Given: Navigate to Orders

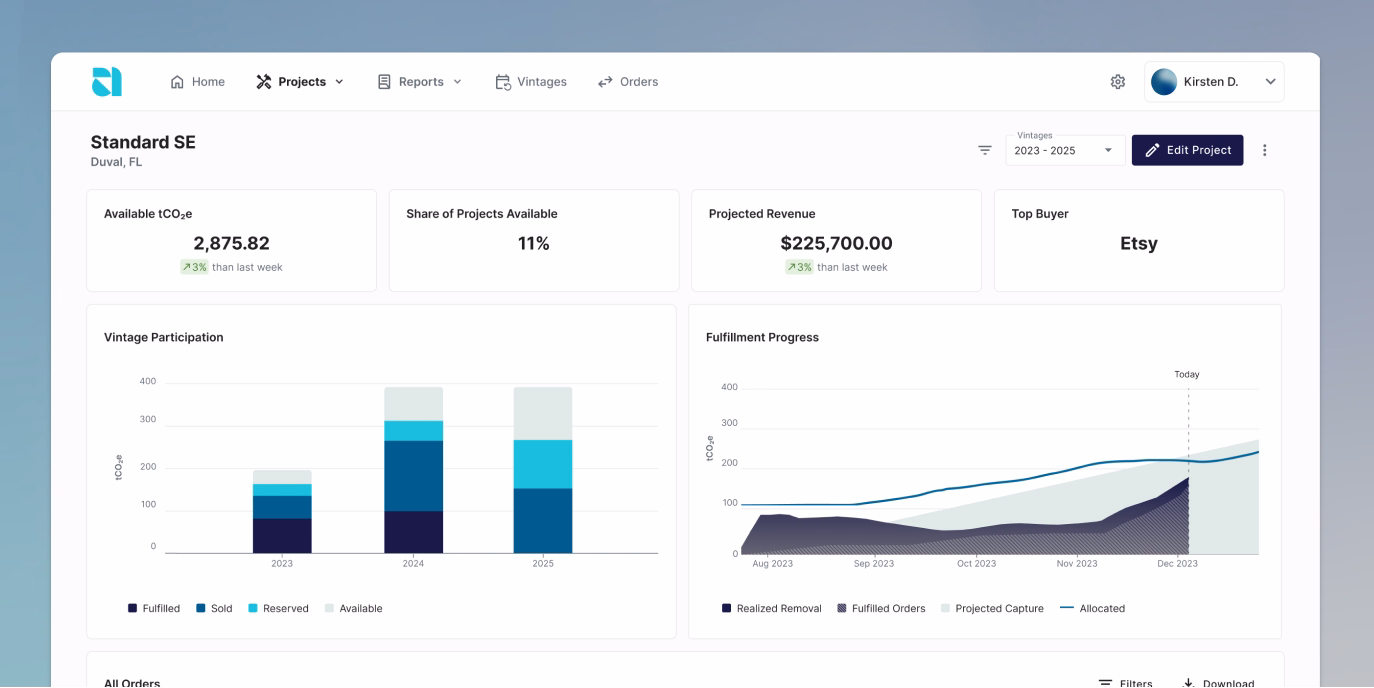Looking at the screenshot, I should 628,82.
